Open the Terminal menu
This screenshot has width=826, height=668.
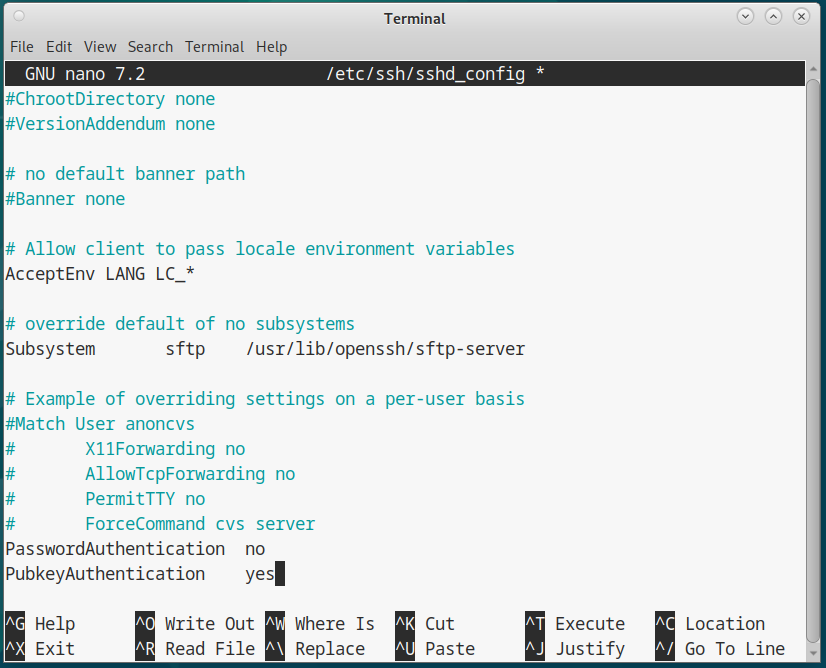click(x=214, y=47)
